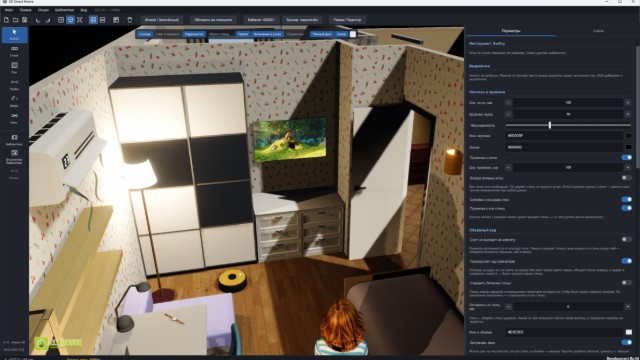Switch to the 2D plan view icon

coord(61,20)
